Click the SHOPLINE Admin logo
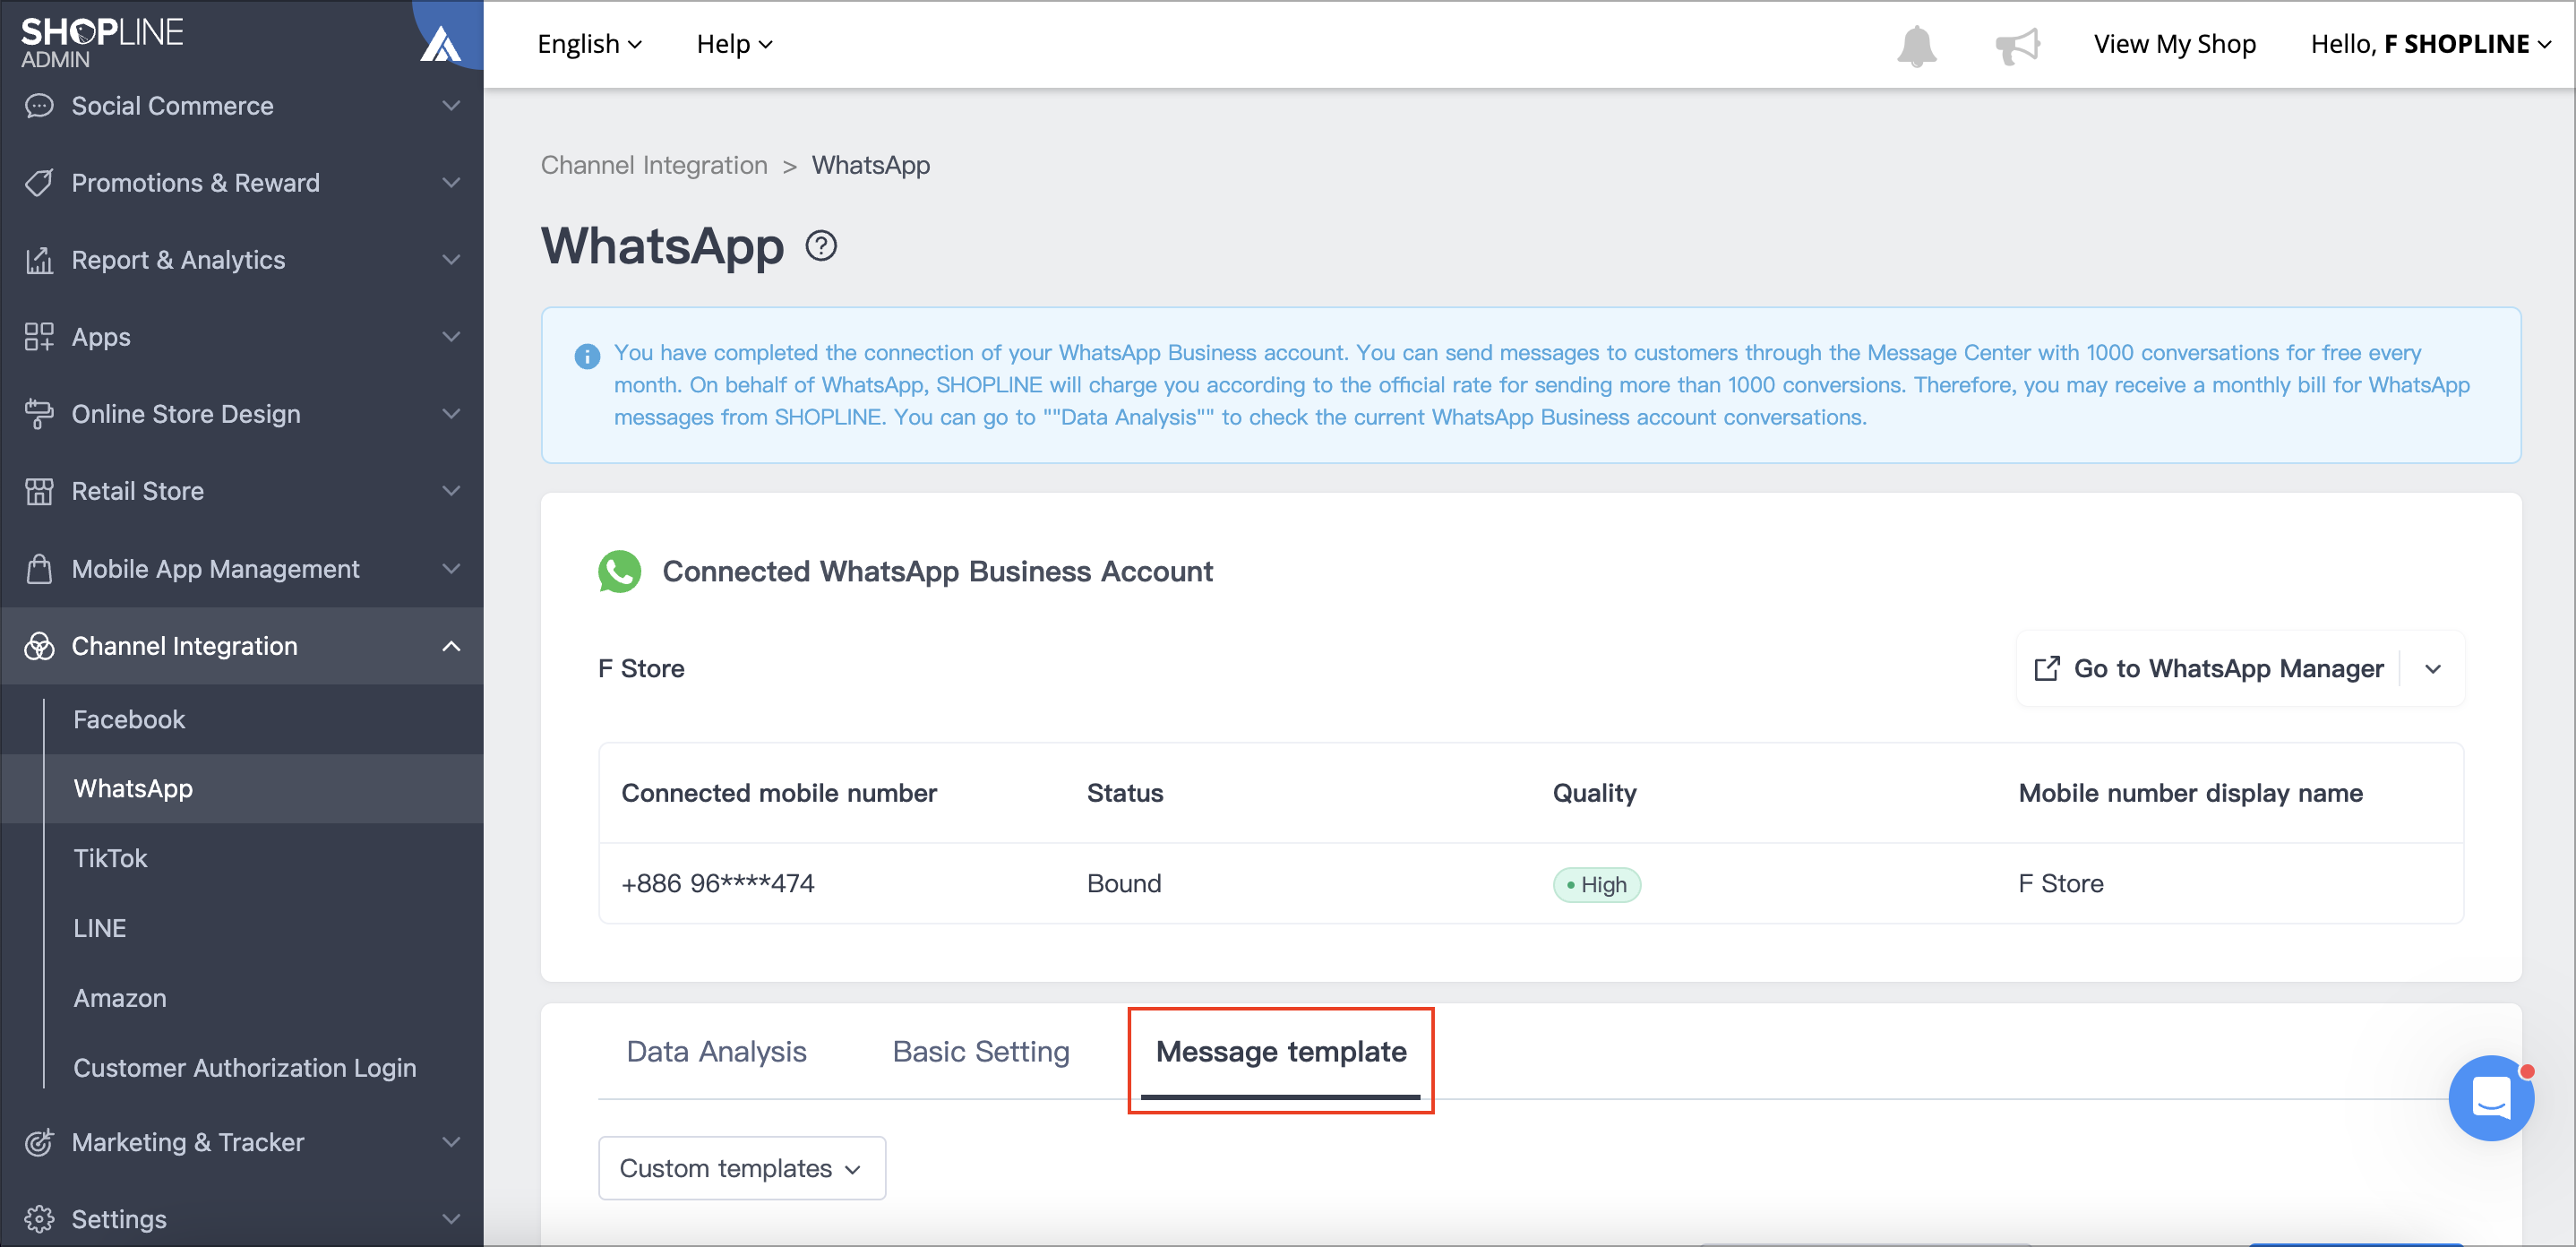 coord(102,42)
